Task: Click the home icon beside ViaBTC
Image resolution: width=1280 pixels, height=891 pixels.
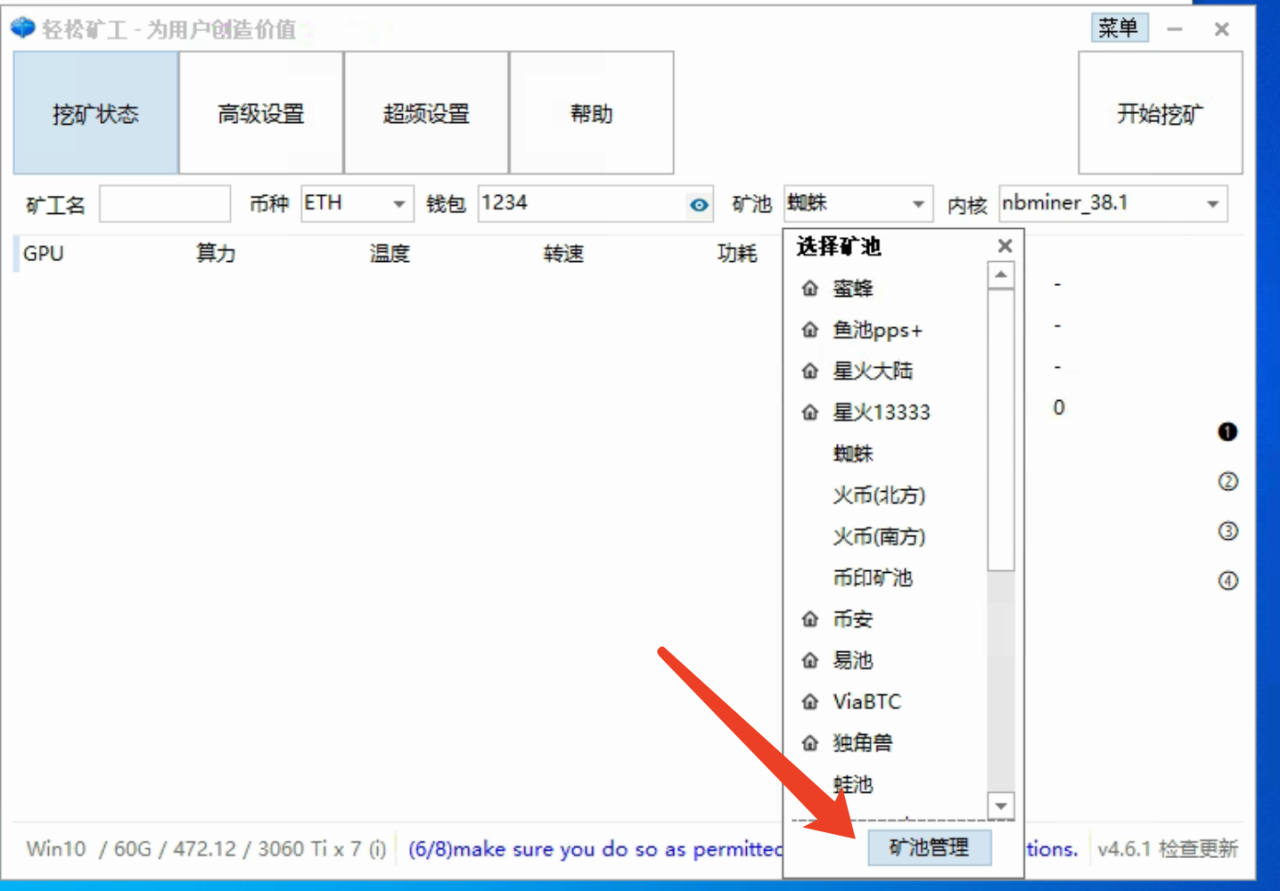Action: coord(810,702)
